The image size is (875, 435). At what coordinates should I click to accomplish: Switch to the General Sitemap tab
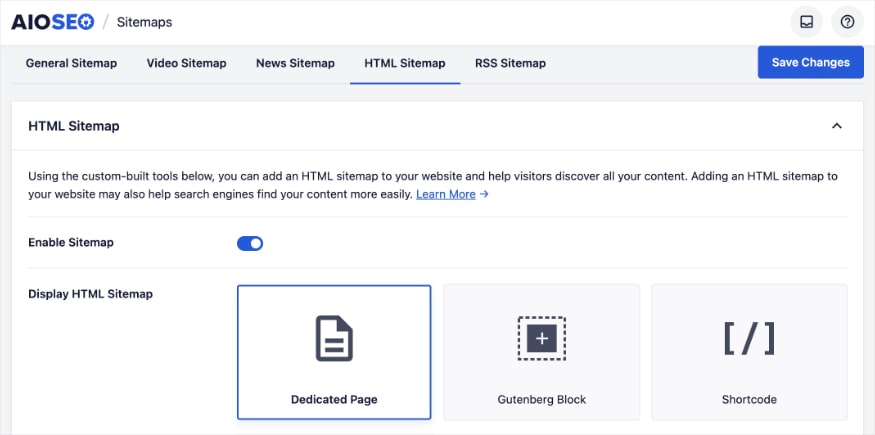click(71, 64)
